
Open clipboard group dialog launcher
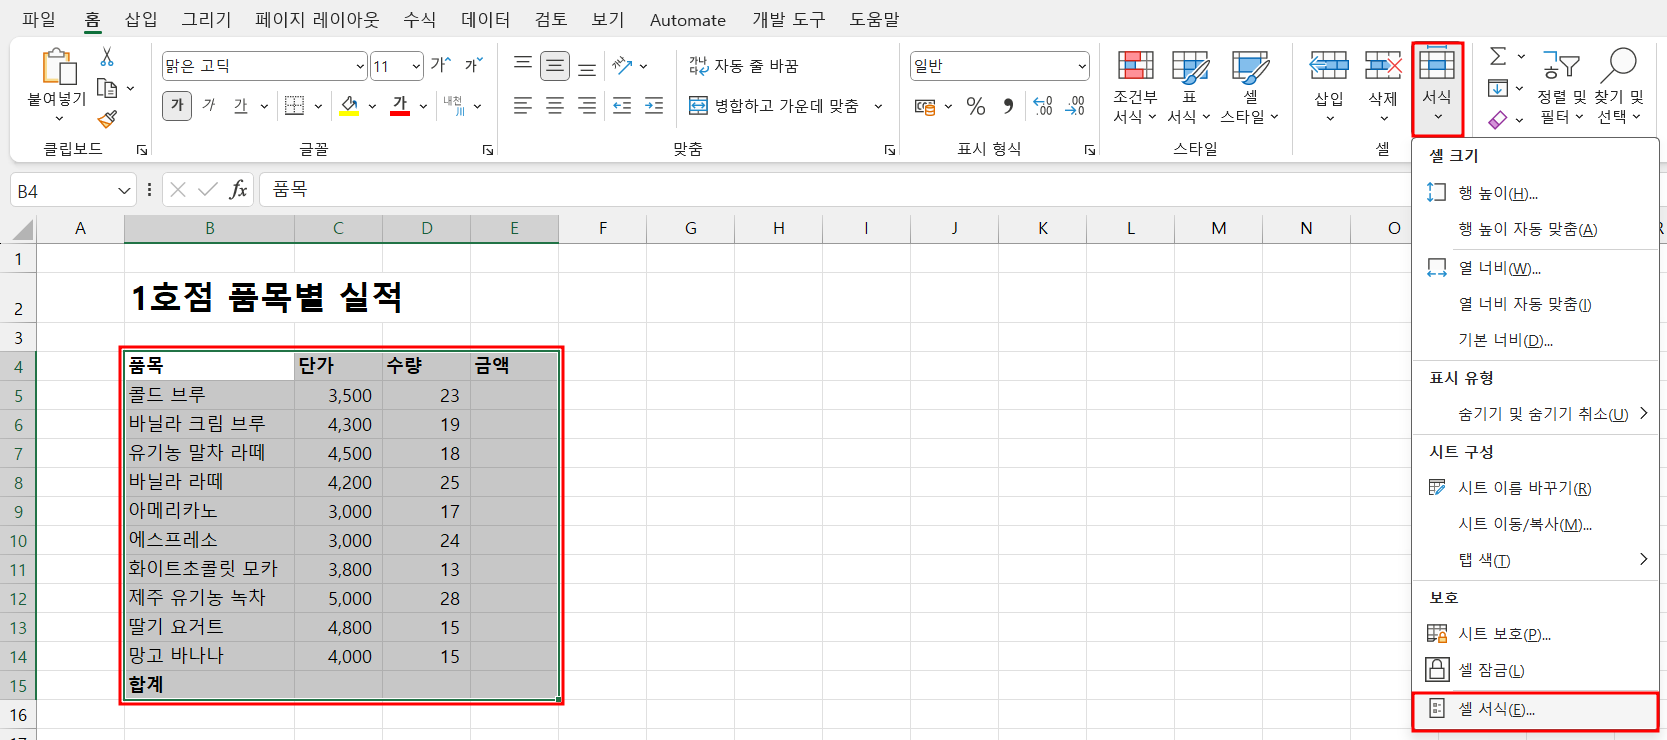(x=142, y=150)
